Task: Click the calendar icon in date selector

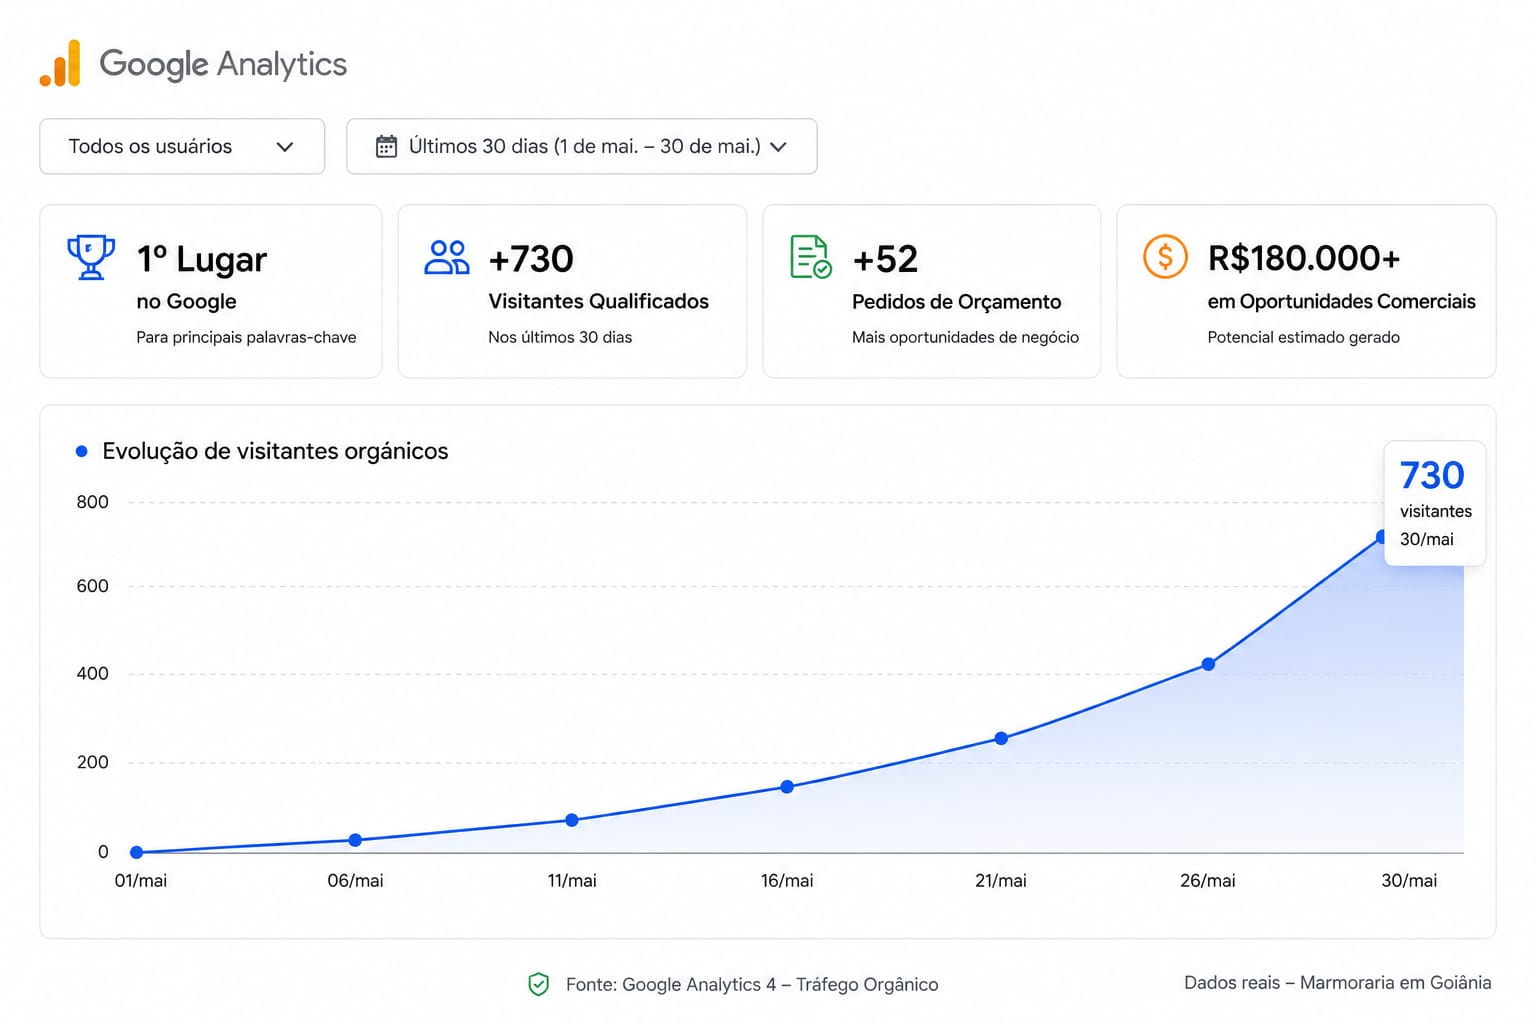Action: click(x=386, y=146)
